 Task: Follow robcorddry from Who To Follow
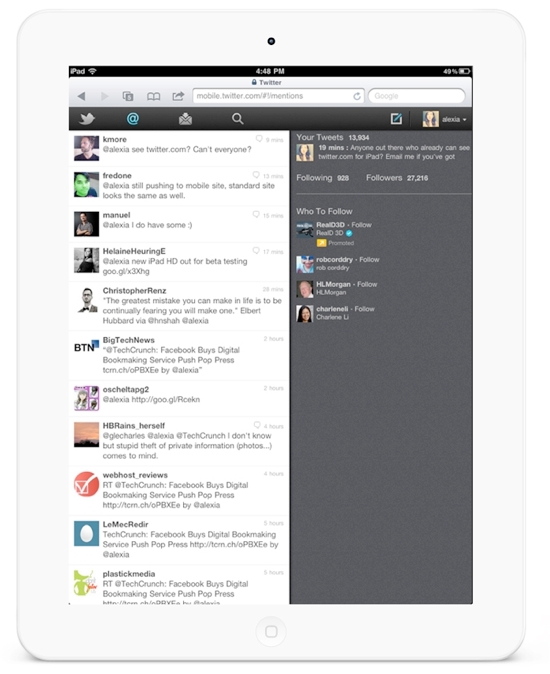[x=369, y=260]
